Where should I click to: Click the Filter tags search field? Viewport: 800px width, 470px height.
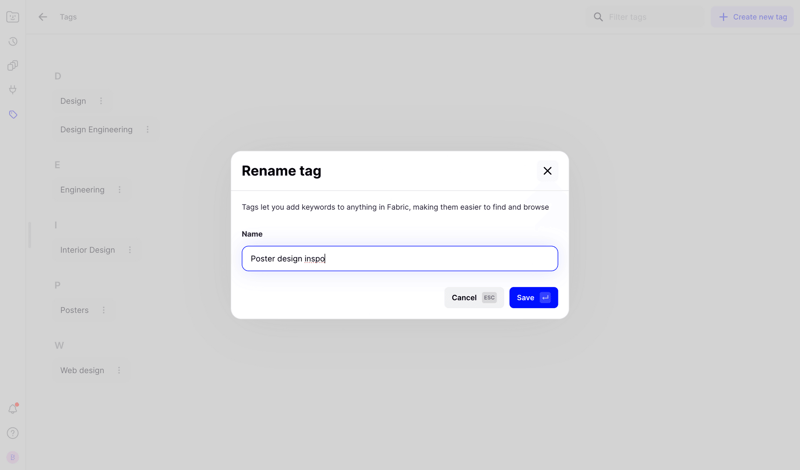point(650,17)
